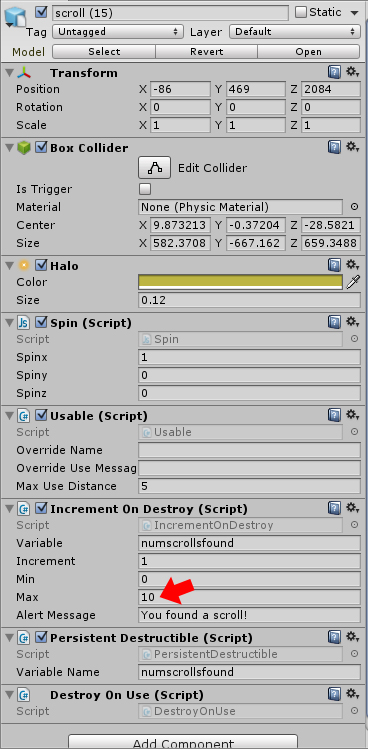Image resolution: width=368 pixels, height=749 pixels.
Task: Open Box Collider help reference icon
Action: click(x=335, y=147)
